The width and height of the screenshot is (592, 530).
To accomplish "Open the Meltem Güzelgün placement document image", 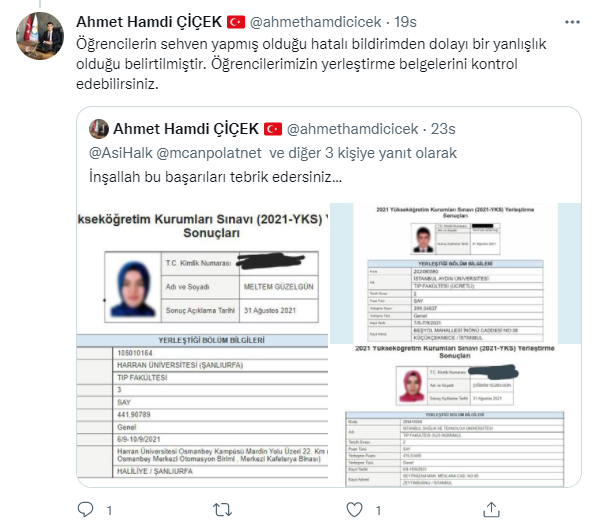I will click(x=203, y=344).
